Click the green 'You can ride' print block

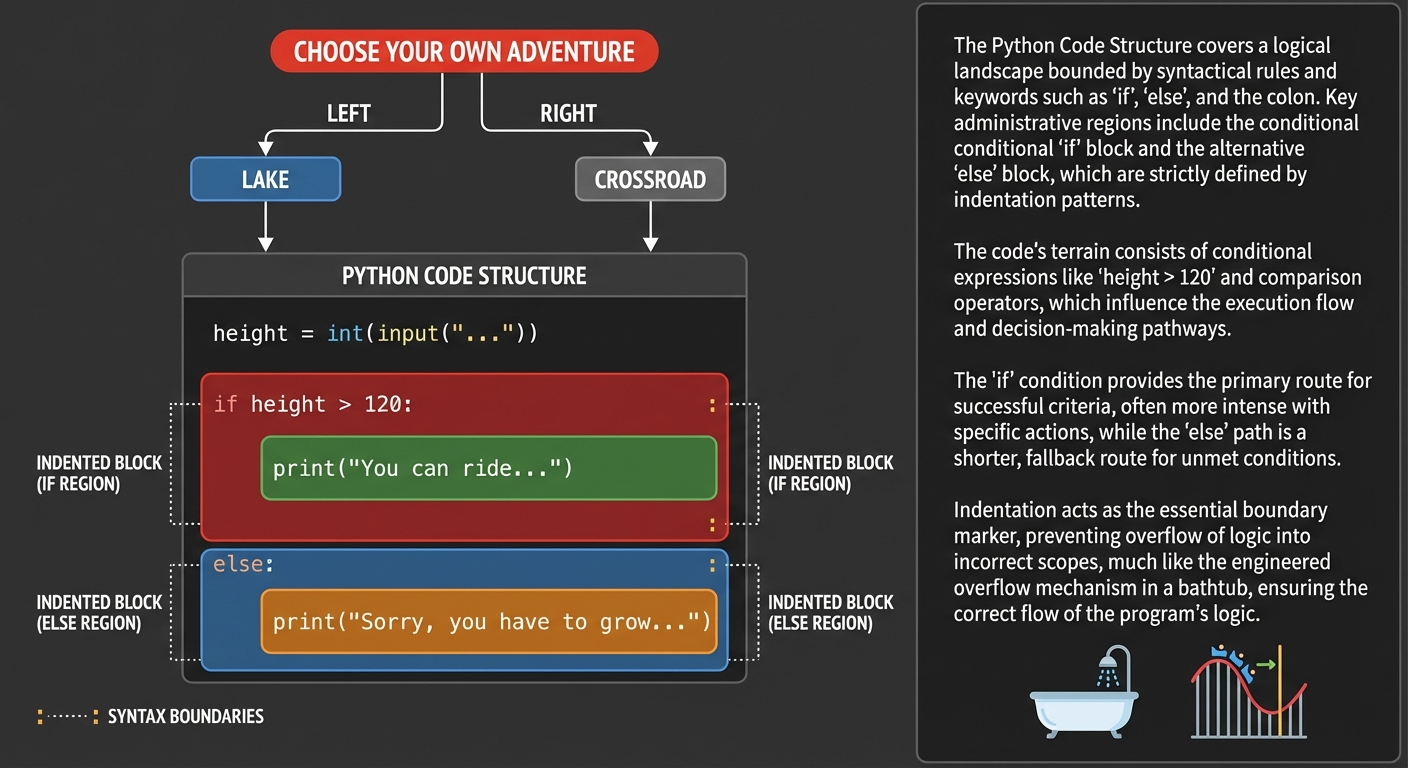pyautogui.click(x=488, y=468)
